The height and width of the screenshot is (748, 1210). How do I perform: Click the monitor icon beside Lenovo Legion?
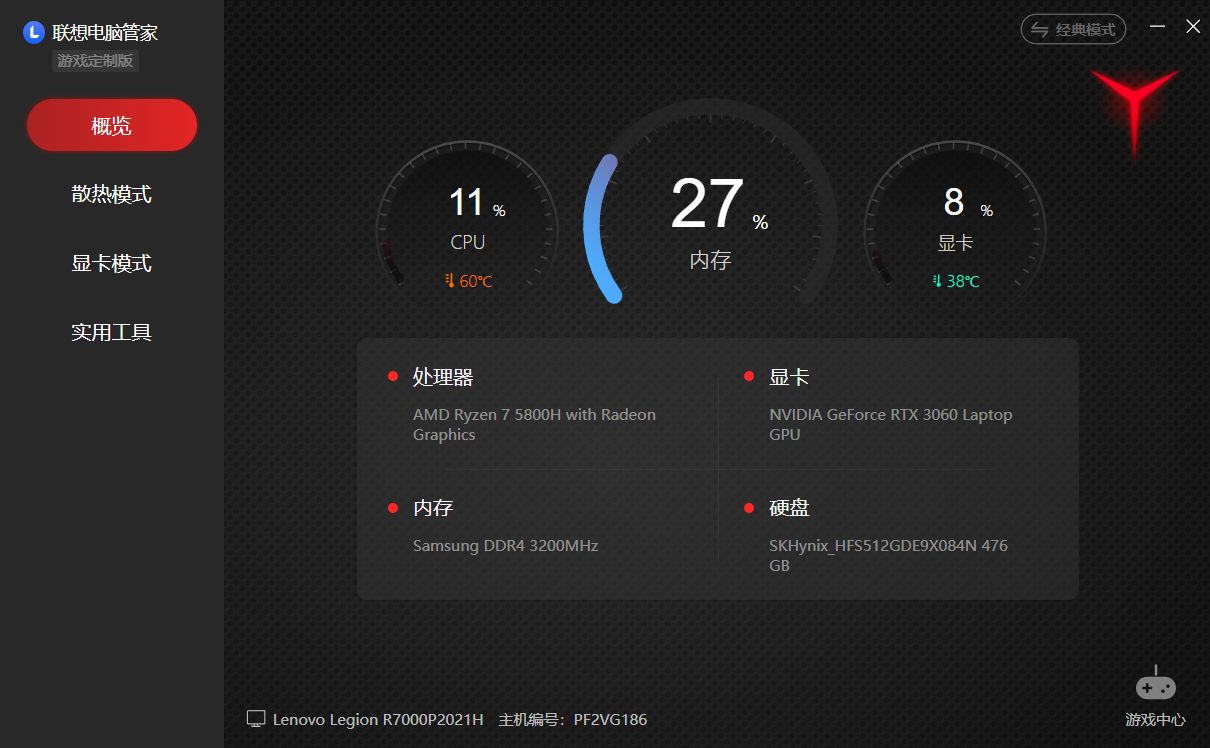(x=256, y=719)
